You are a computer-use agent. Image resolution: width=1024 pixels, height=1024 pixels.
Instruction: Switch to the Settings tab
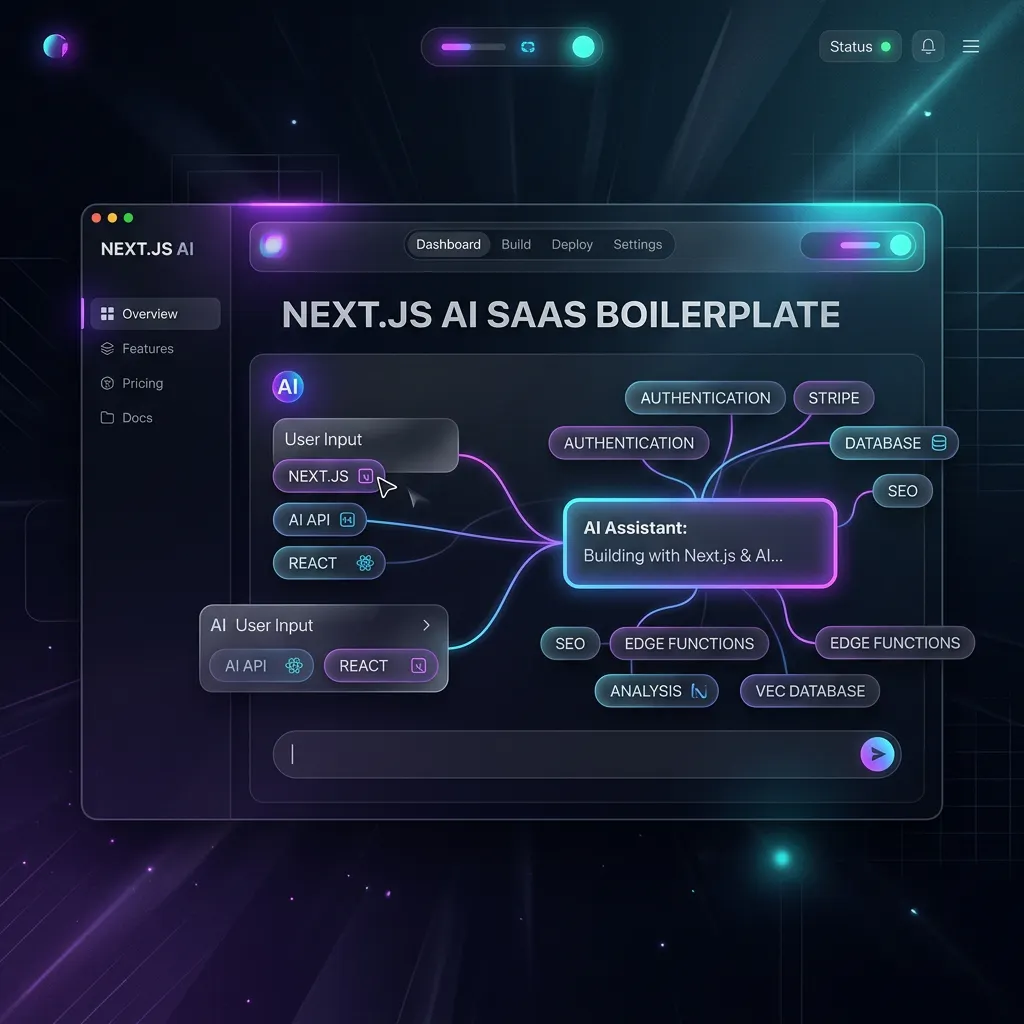pos(637,244)
